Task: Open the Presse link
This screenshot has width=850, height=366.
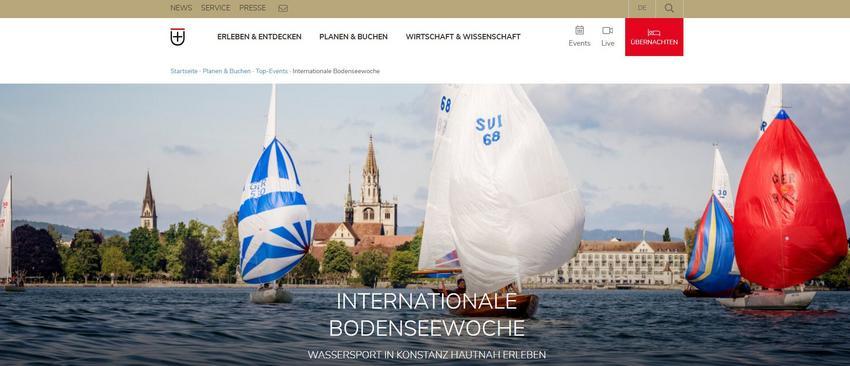Action: pos(253,8)
